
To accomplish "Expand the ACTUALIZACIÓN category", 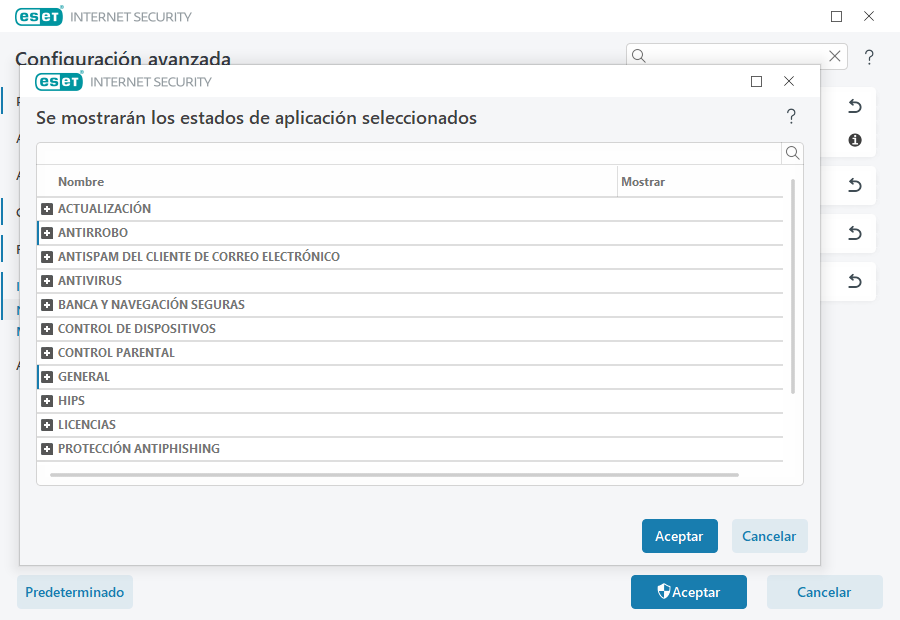I will click(x=47, y=209).
